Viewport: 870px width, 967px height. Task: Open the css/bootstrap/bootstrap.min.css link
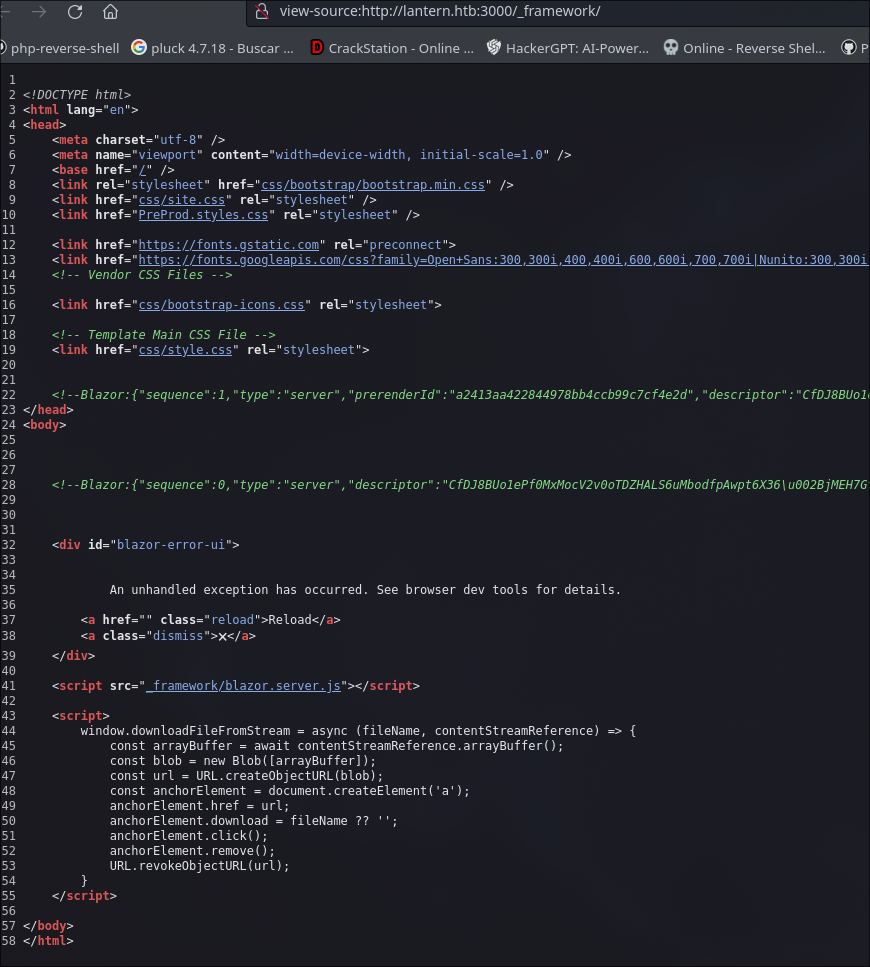point(373,184)
